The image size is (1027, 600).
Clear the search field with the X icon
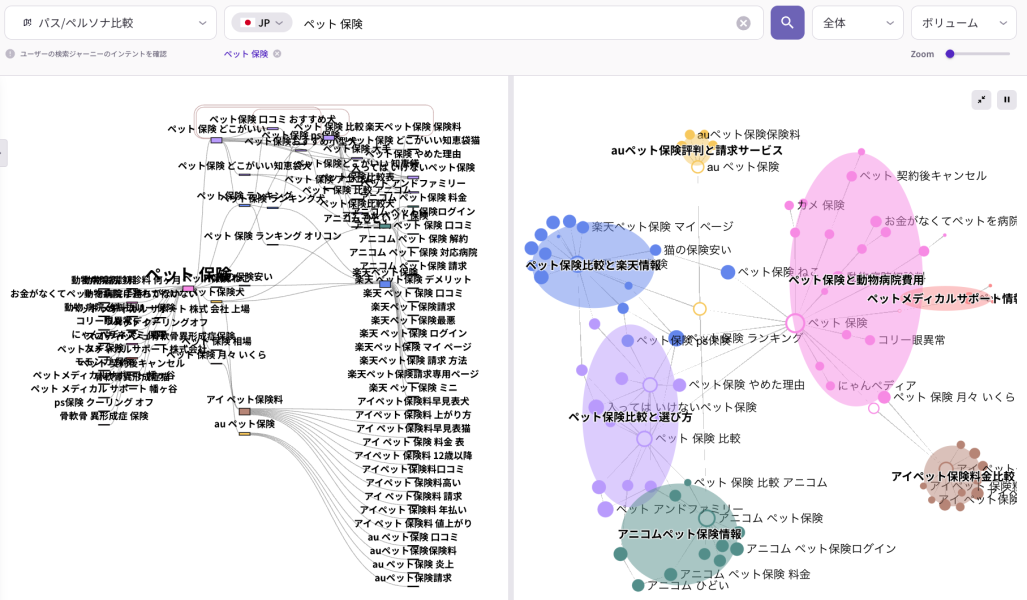pos(743,23)
